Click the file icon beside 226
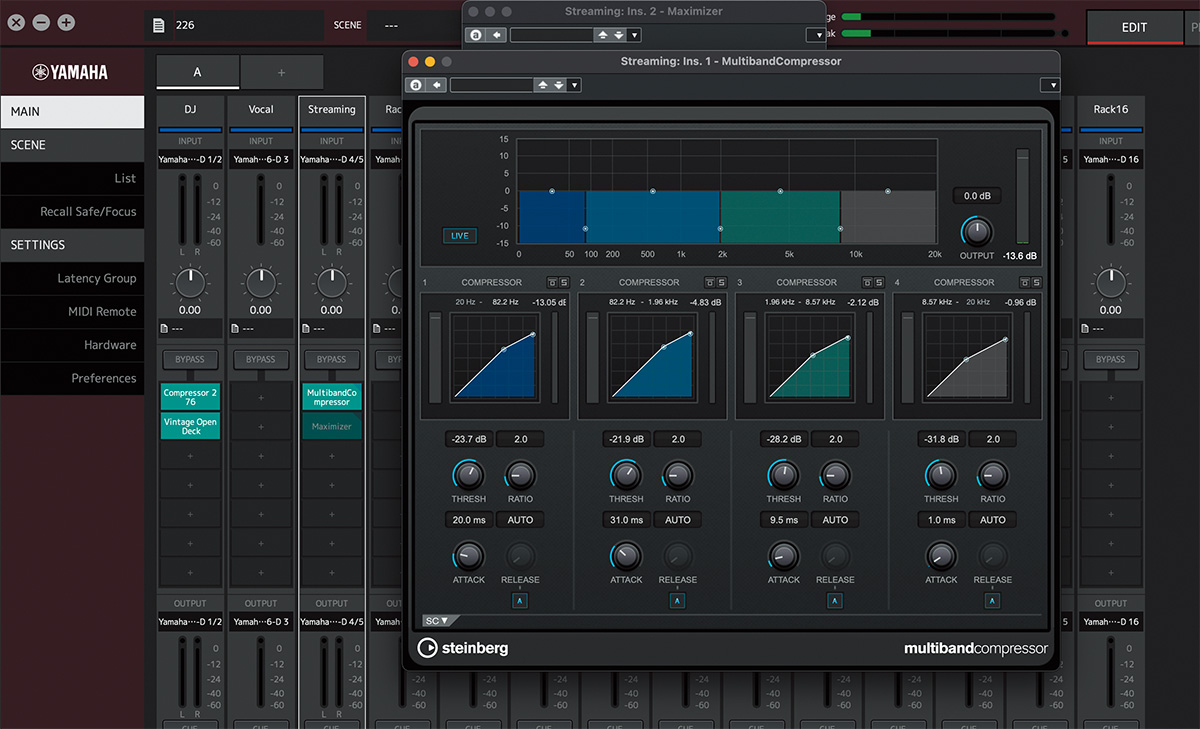This screenshot has width=1200, height=729. coord(158,25)
